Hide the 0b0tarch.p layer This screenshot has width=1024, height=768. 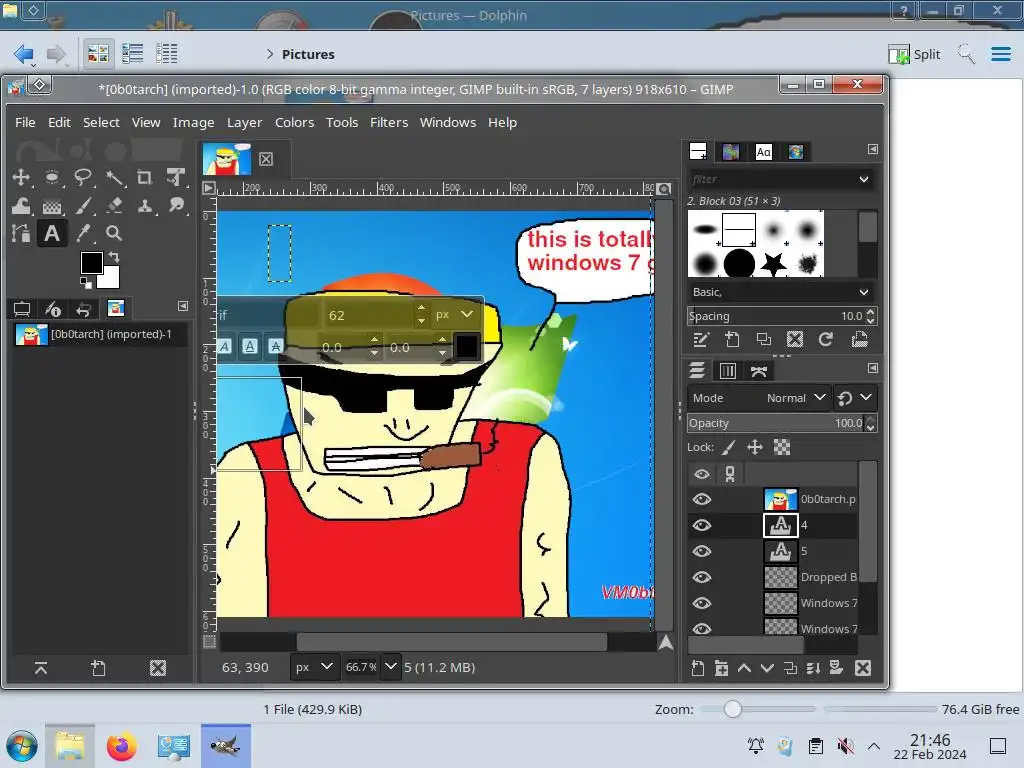(702, 500)
